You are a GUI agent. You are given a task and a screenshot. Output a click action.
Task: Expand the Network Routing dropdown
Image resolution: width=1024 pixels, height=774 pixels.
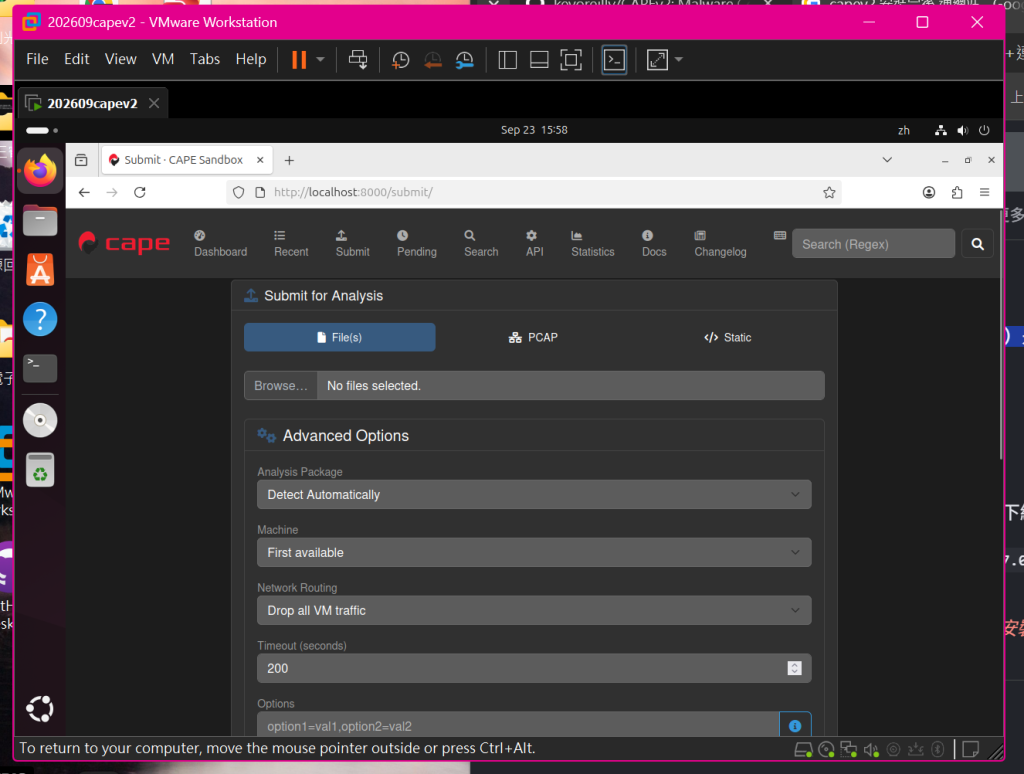534,610
